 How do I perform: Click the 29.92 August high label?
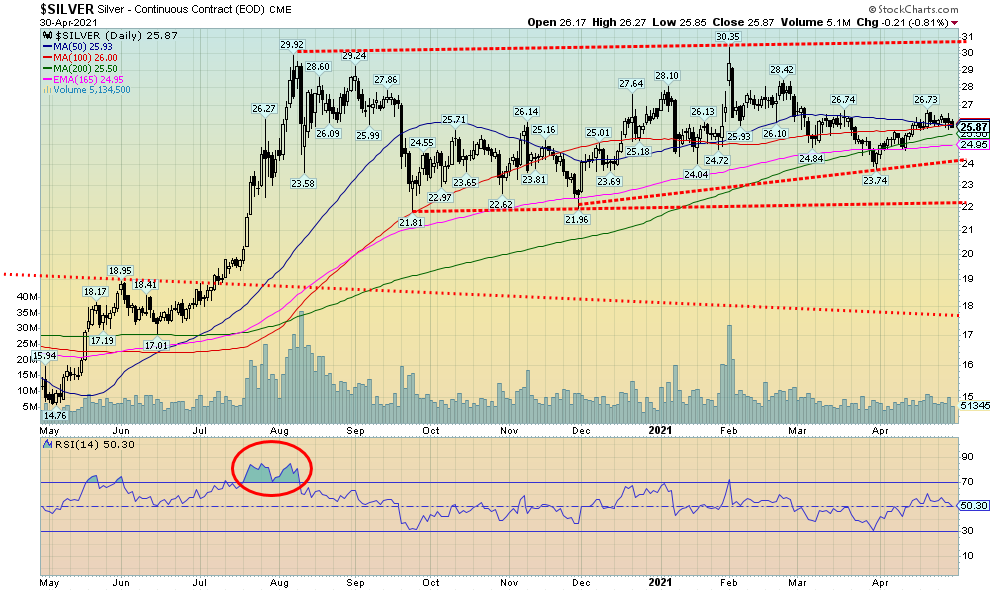tap(292, 45)
